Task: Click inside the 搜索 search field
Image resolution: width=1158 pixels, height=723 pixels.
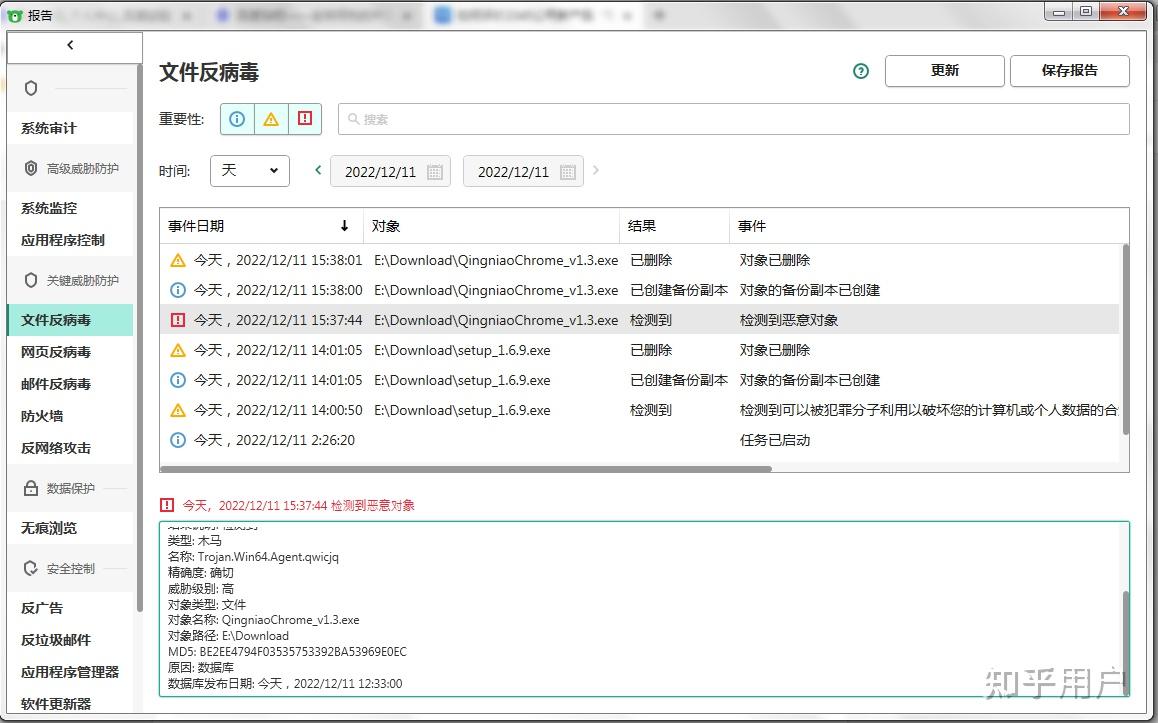Action: coord(600,118)
